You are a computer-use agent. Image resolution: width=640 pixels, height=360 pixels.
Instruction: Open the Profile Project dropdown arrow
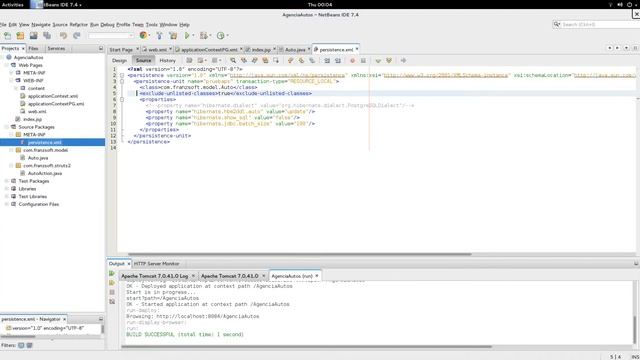tap(227, 36)
